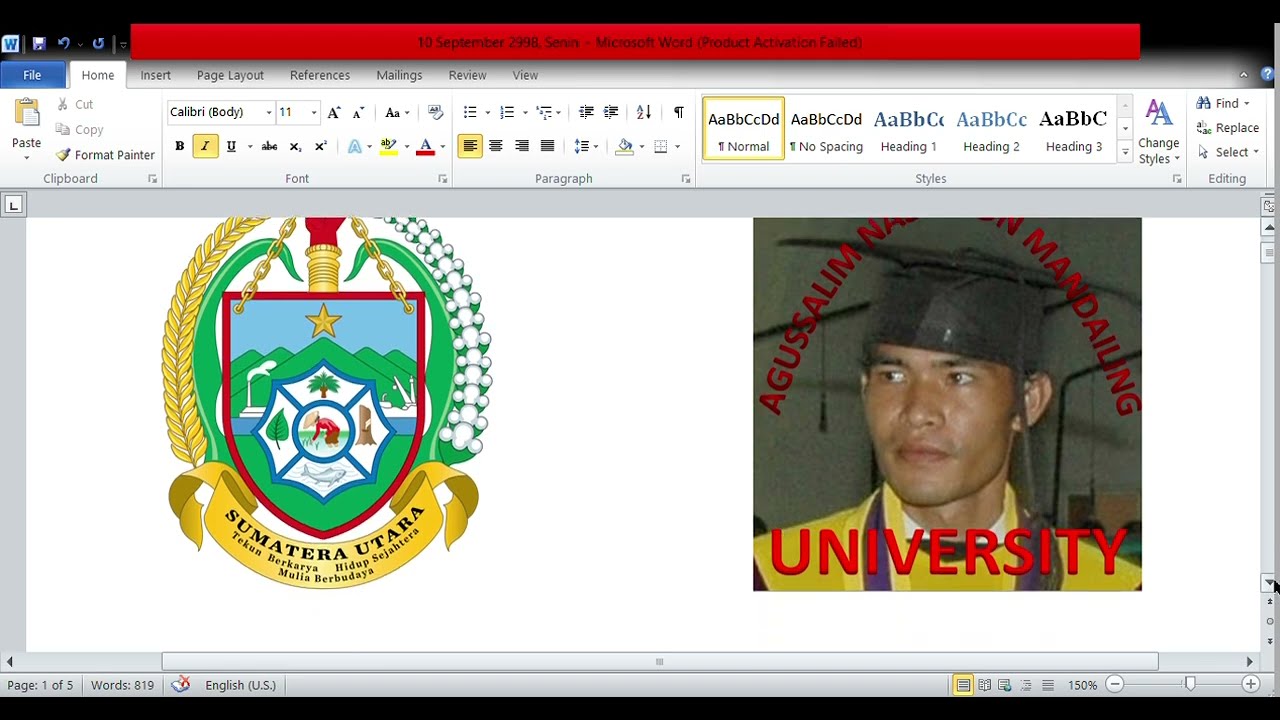Screen dimensions: 1280x720
Task: Click the ruler toggle above the vertical scrollbar
Action: (1268, 206)
